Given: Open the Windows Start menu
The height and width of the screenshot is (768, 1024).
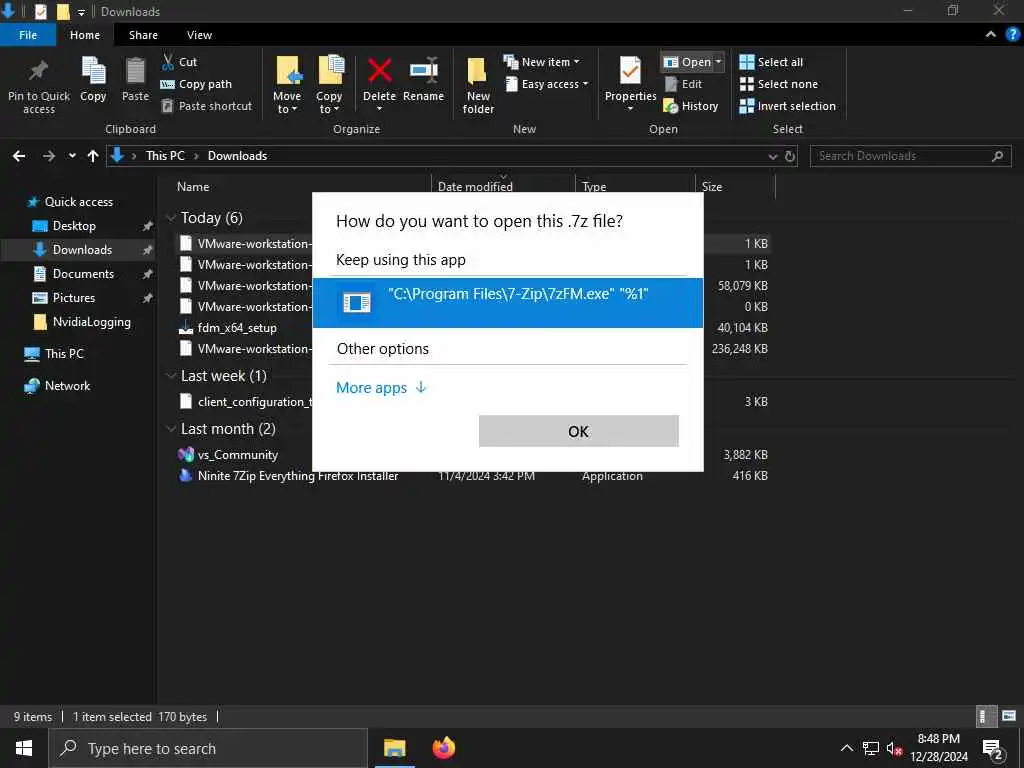Looking at the screenshot, I should pos(24,748).
